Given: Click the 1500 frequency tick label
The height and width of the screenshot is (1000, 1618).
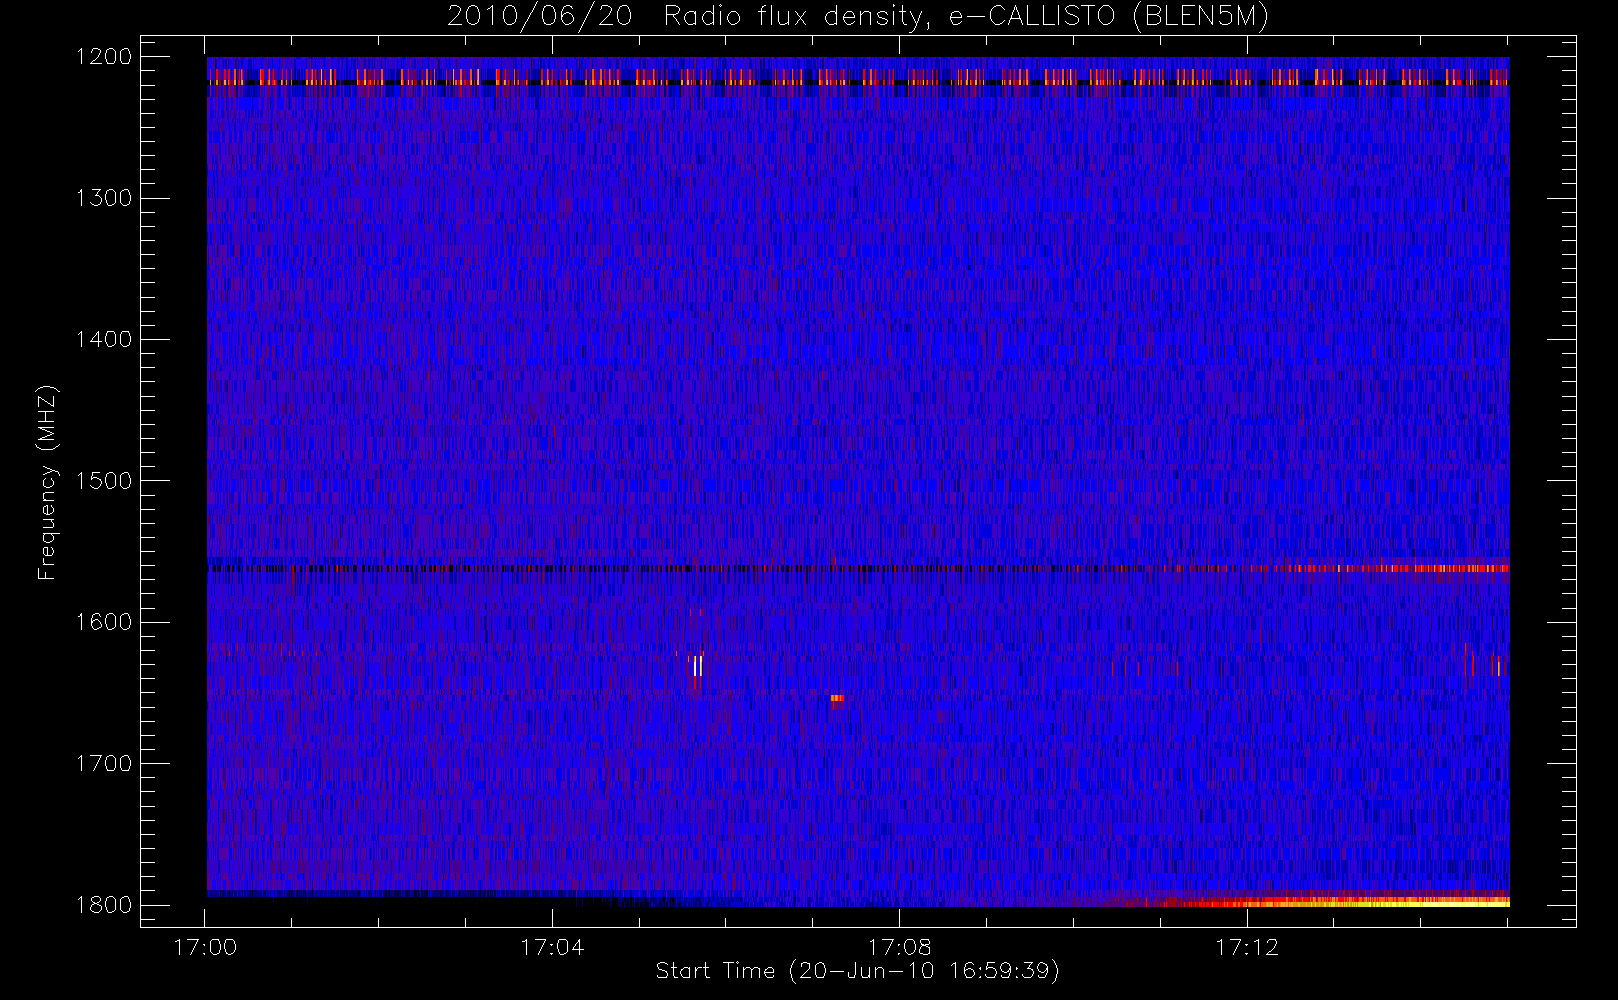Looking at the screenshot, I should [x=104, y=481].
